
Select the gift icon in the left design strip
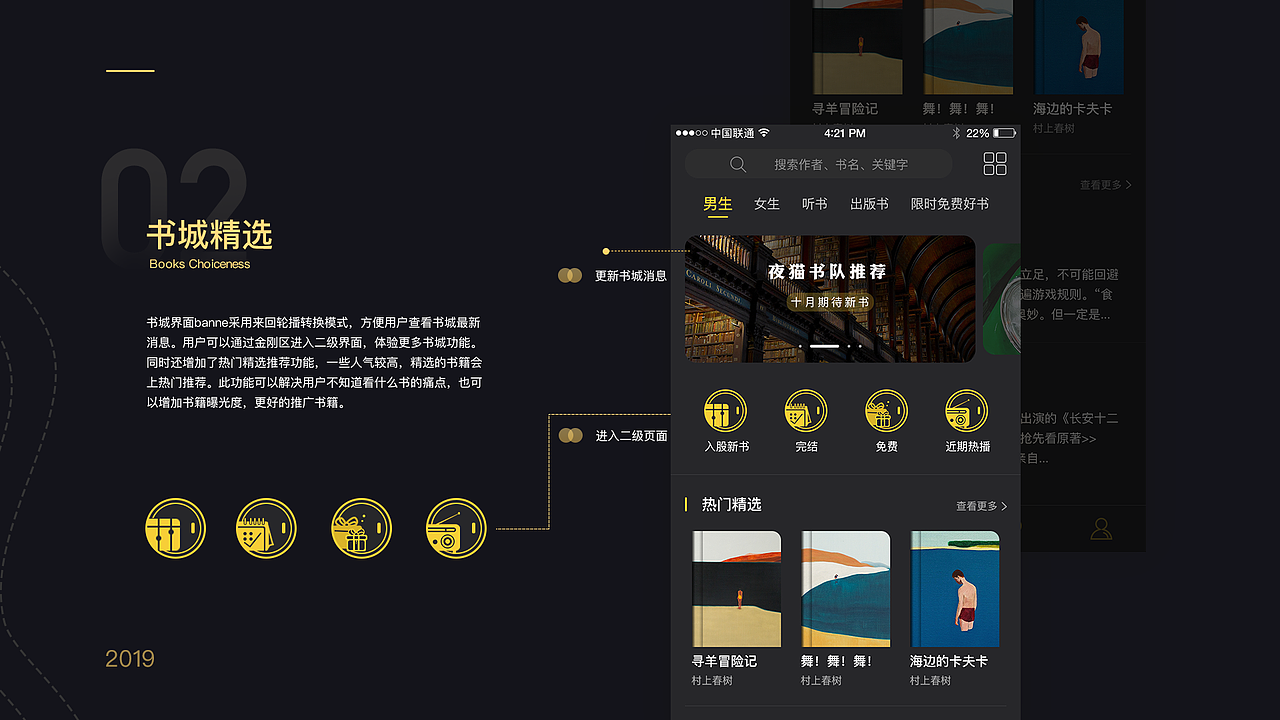(x=361, y=528)
